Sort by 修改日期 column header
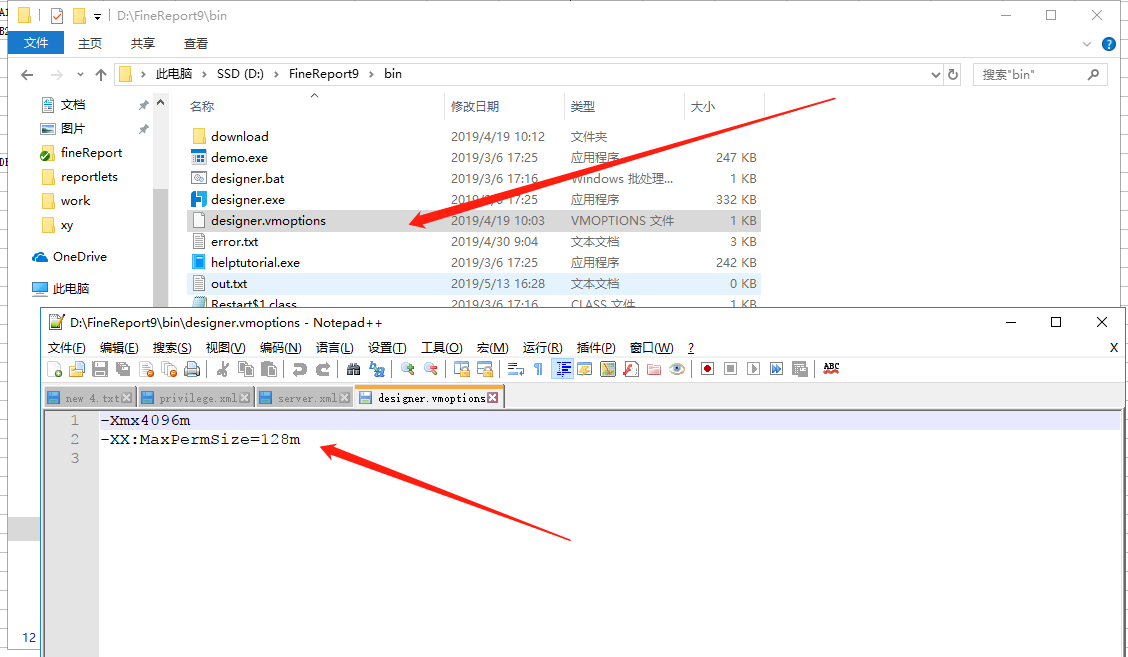The image size is (1128, 657). [475, 107]
